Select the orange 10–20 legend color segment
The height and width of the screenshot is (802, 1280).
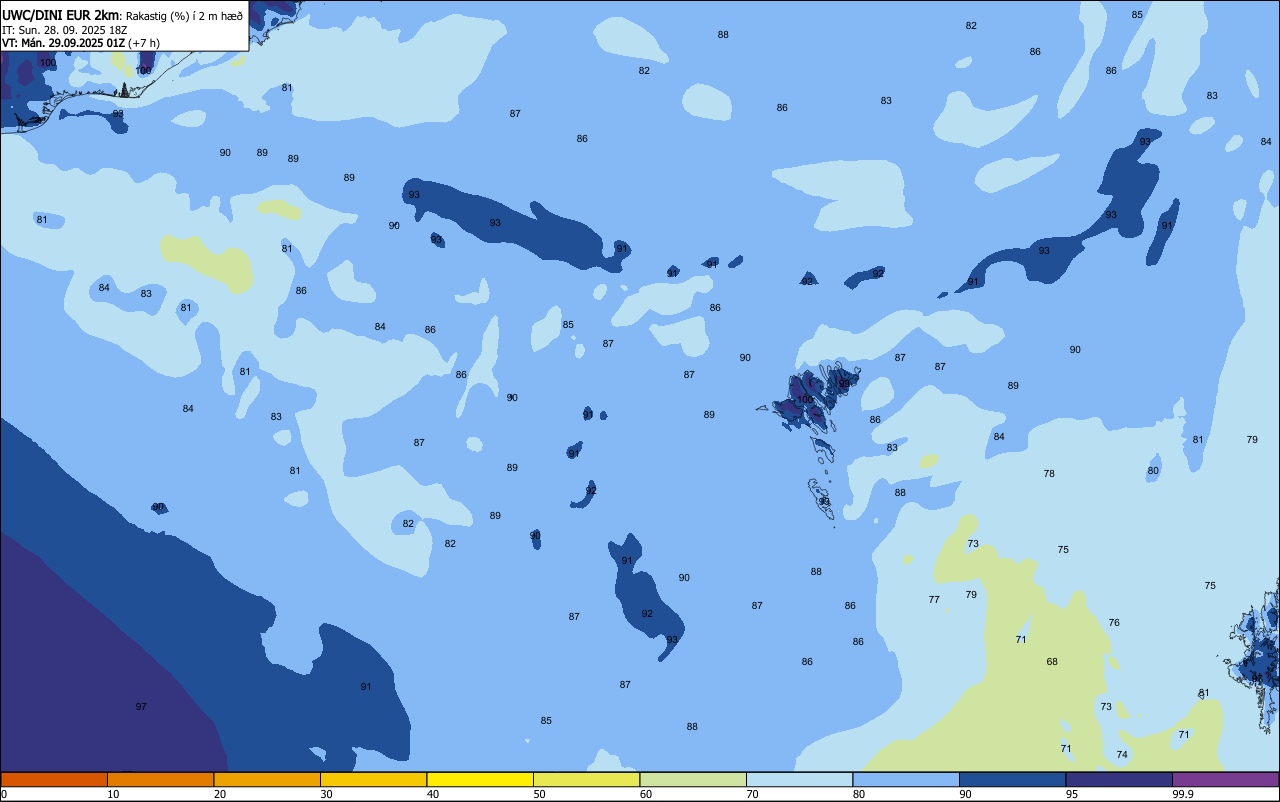coord(160,779)
